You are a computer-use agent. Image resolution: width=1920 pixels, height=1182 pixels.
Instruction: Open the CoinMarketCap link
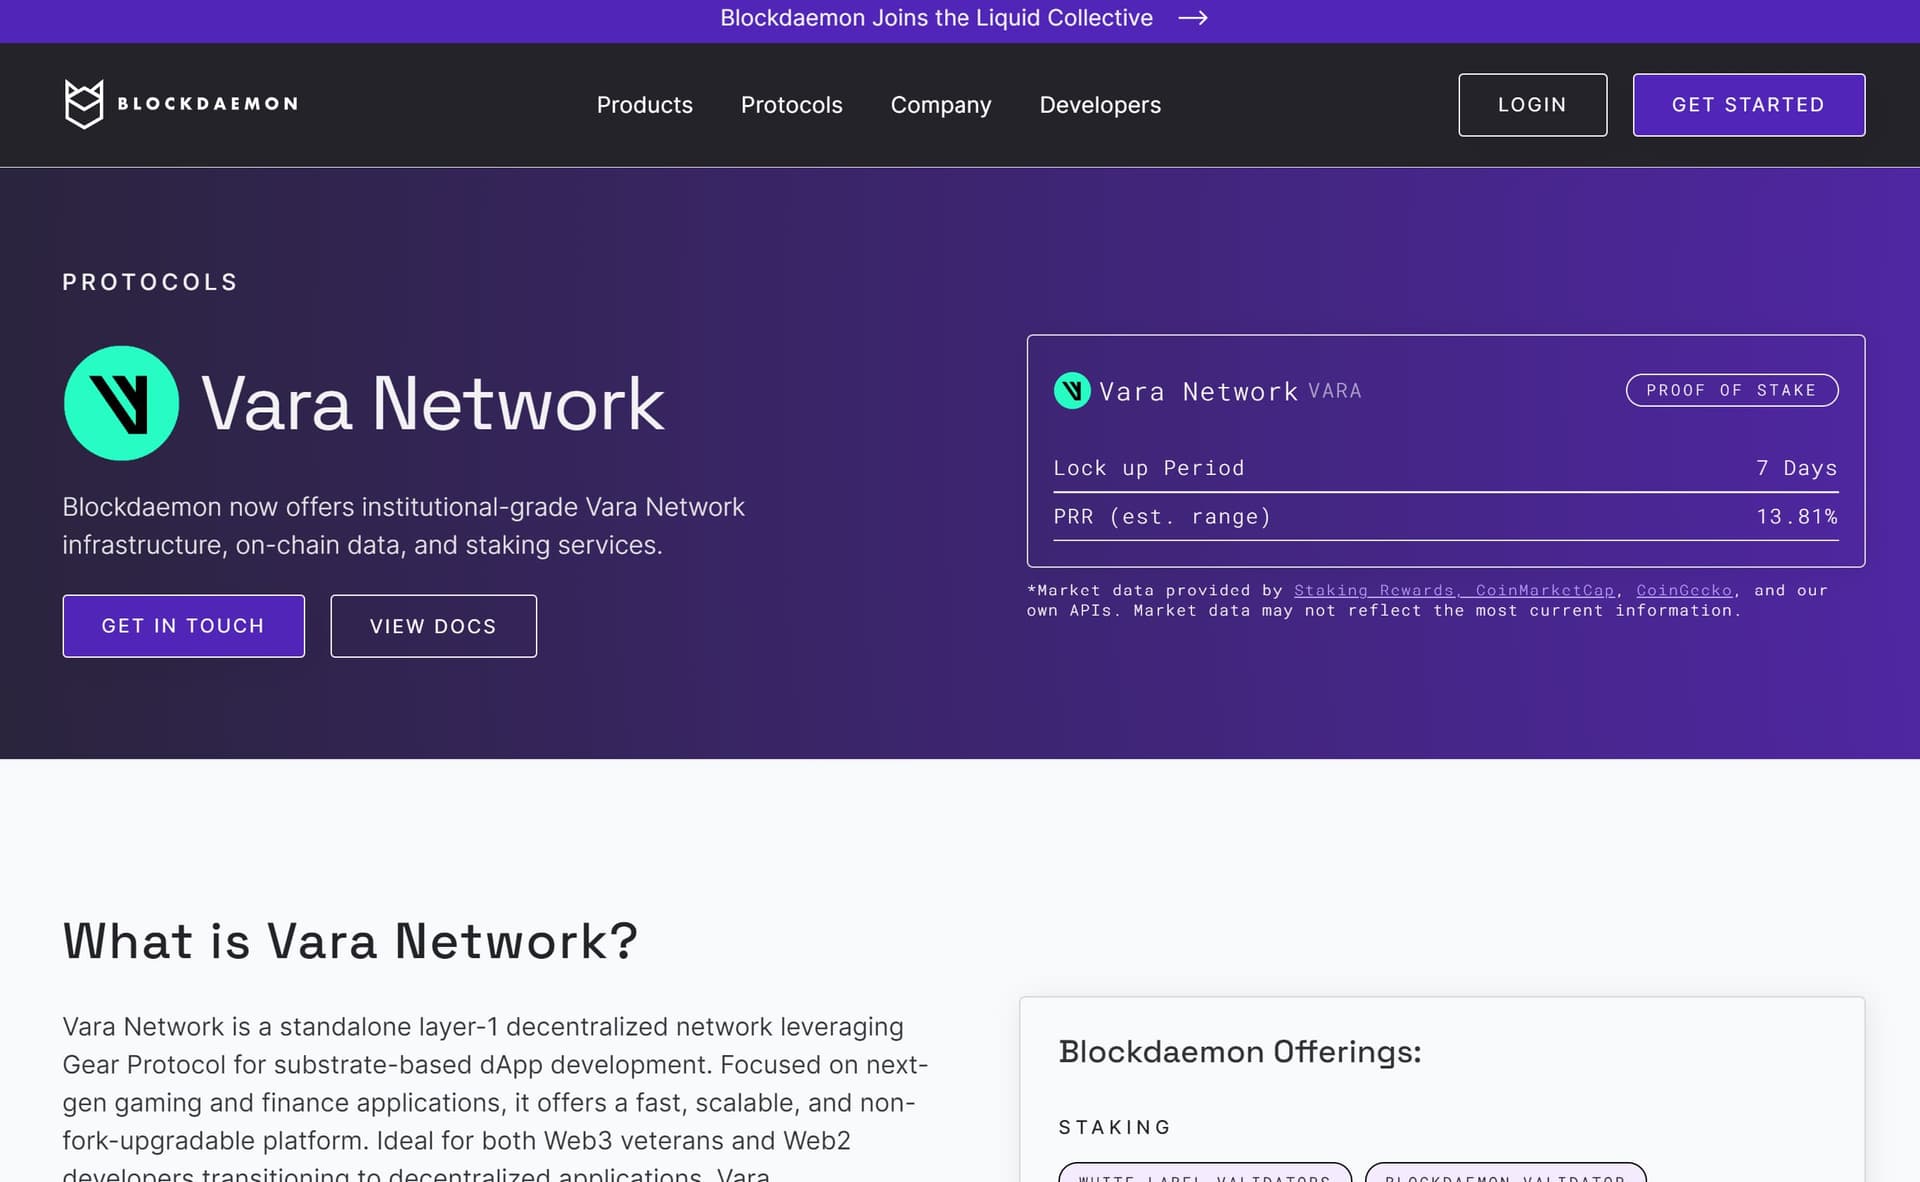pyautogui.click(x=1544, y=591)
